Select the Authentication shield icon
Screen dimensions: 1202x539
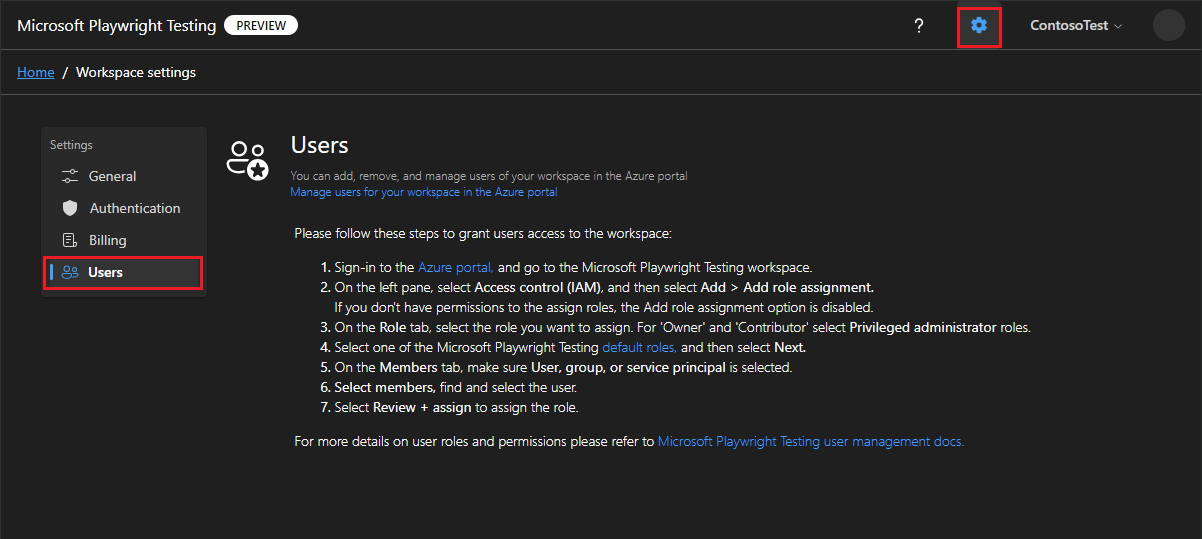[70, 208]
